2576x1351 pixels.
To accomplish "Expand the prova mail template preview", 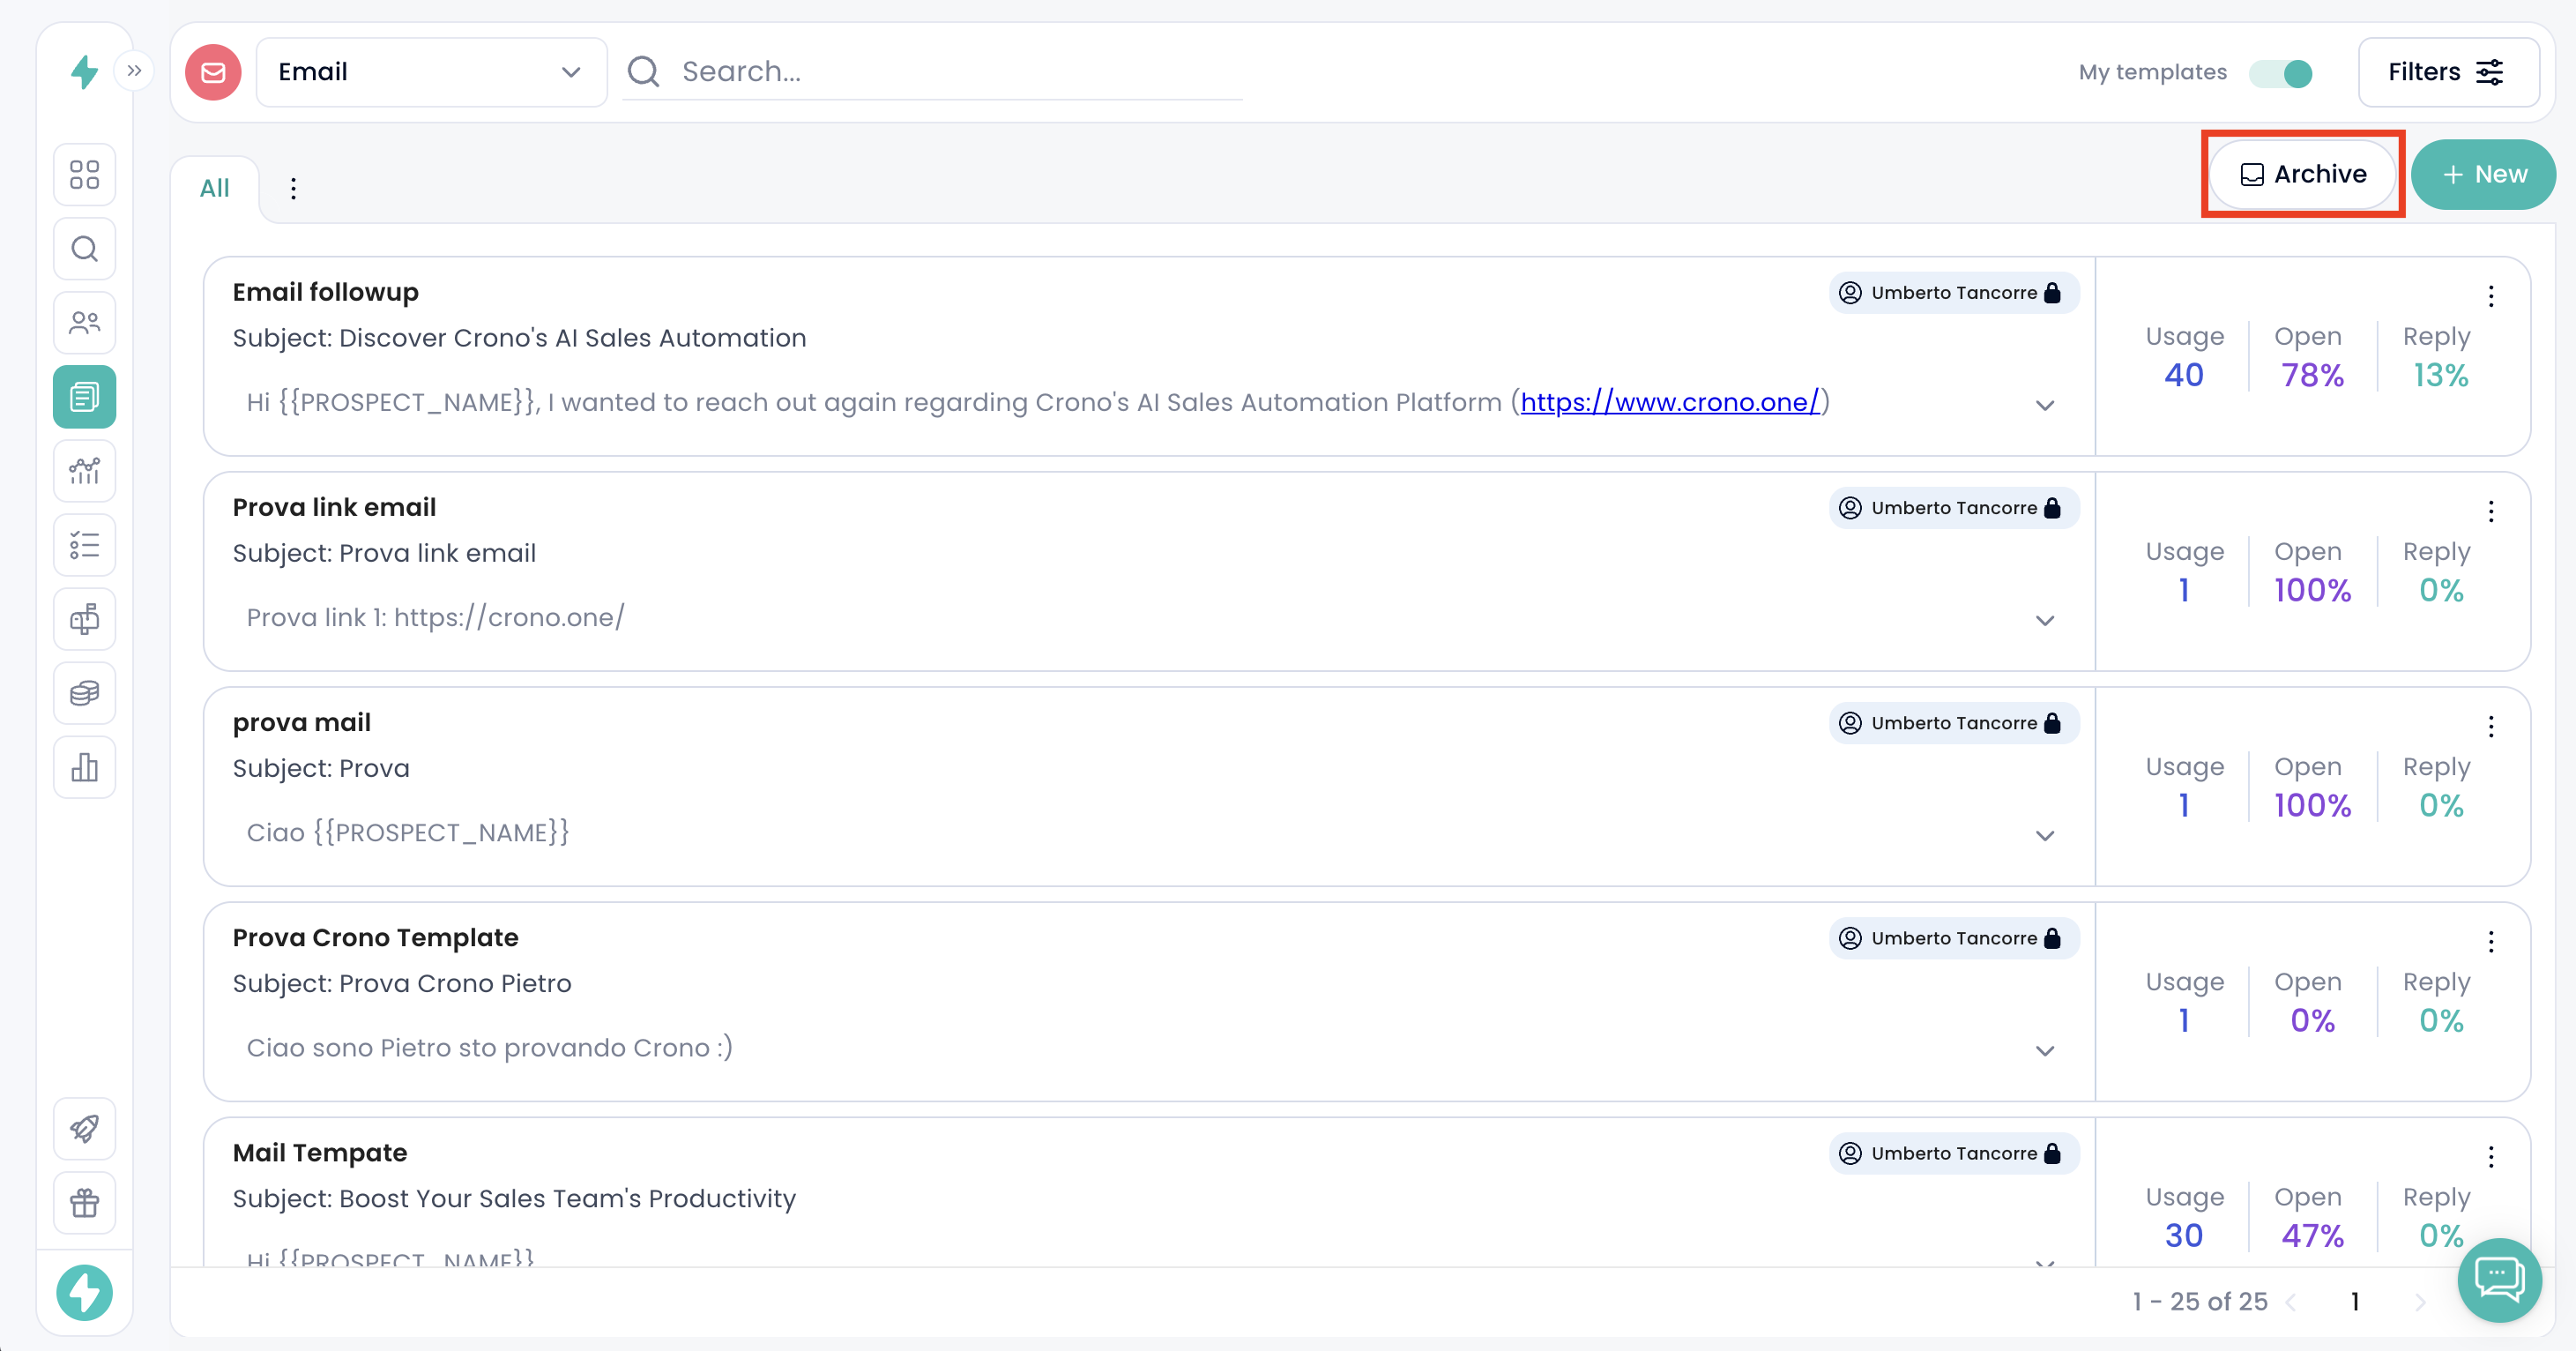I will click(2045, 835).
